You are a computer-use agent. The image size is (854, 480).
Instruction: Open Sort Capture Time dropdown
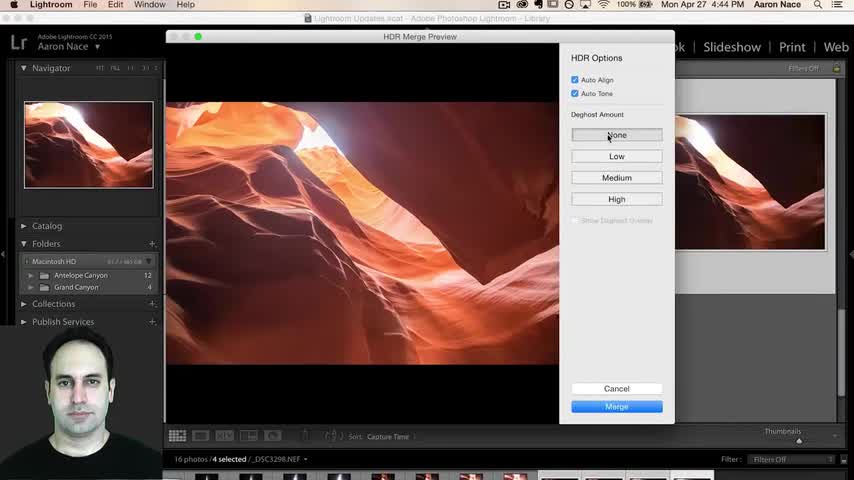pyautogui.click(x=389, y=437)
